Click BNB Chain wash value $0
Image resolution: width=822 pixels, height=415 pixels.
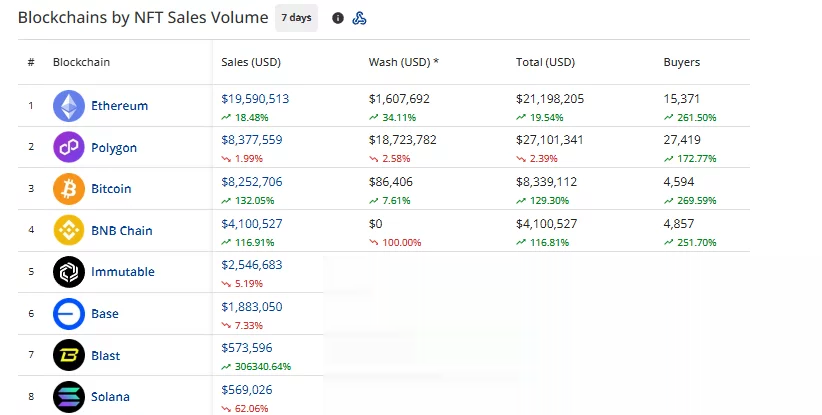375,224
